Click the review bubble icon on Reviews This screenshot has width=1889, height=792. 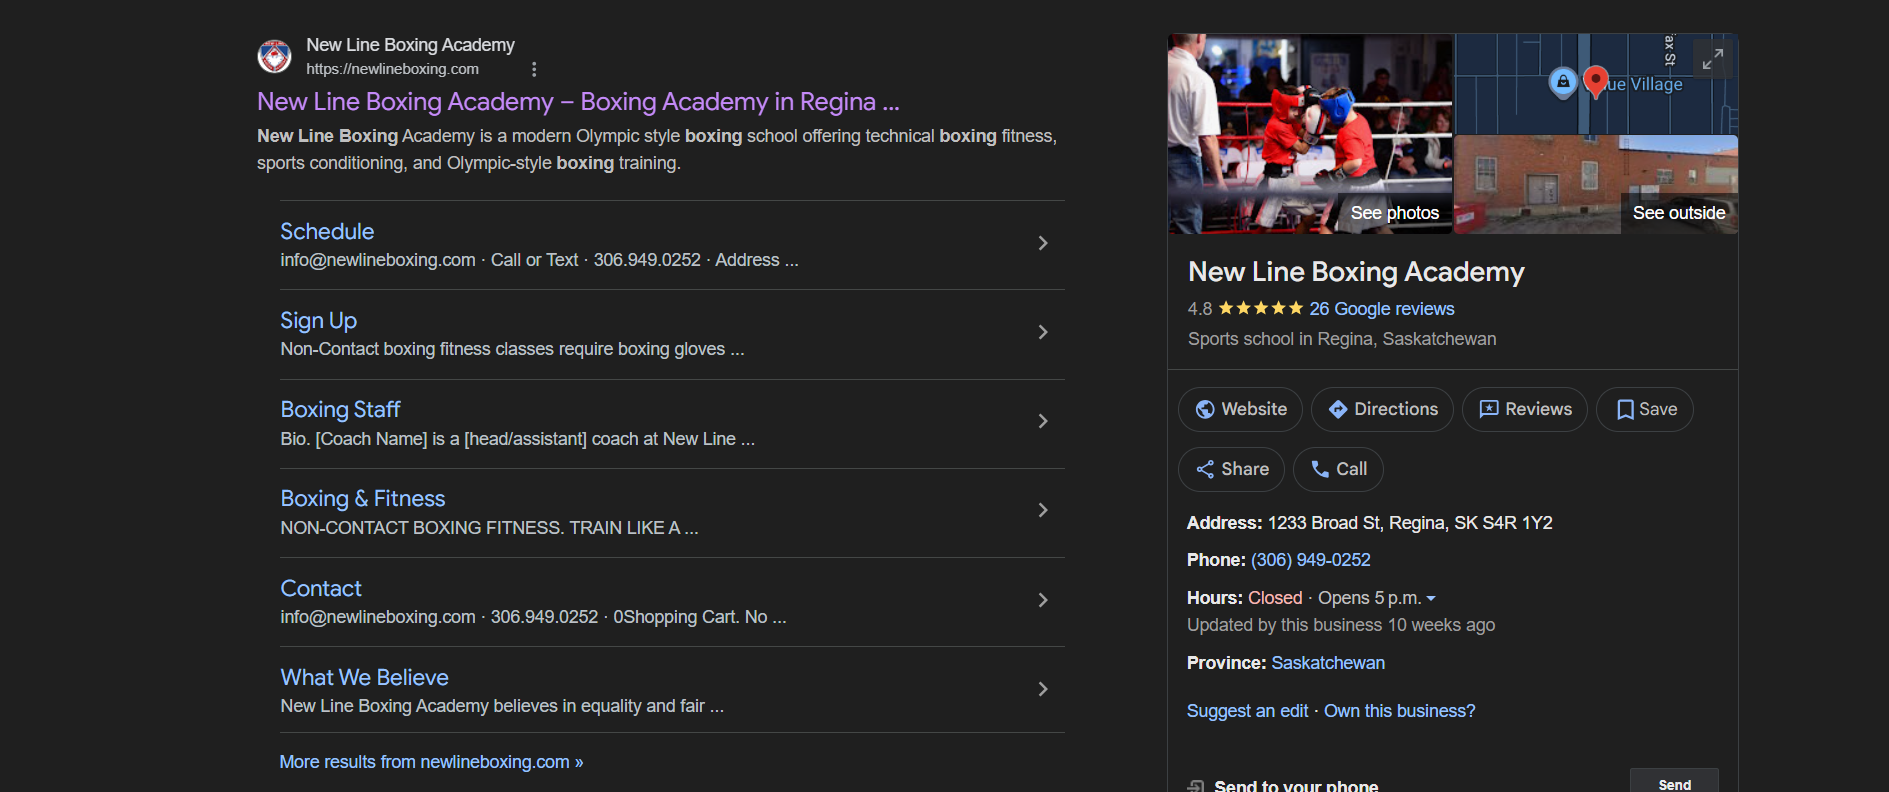pos(1489,409)
